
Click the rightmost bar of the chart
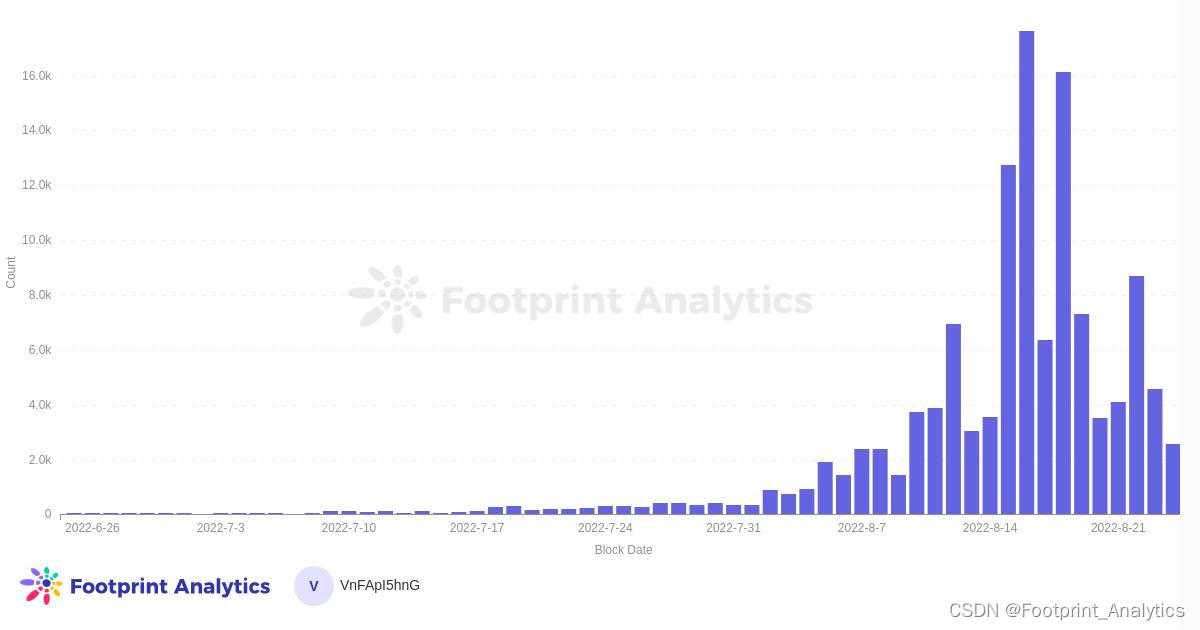(1173, 479)
